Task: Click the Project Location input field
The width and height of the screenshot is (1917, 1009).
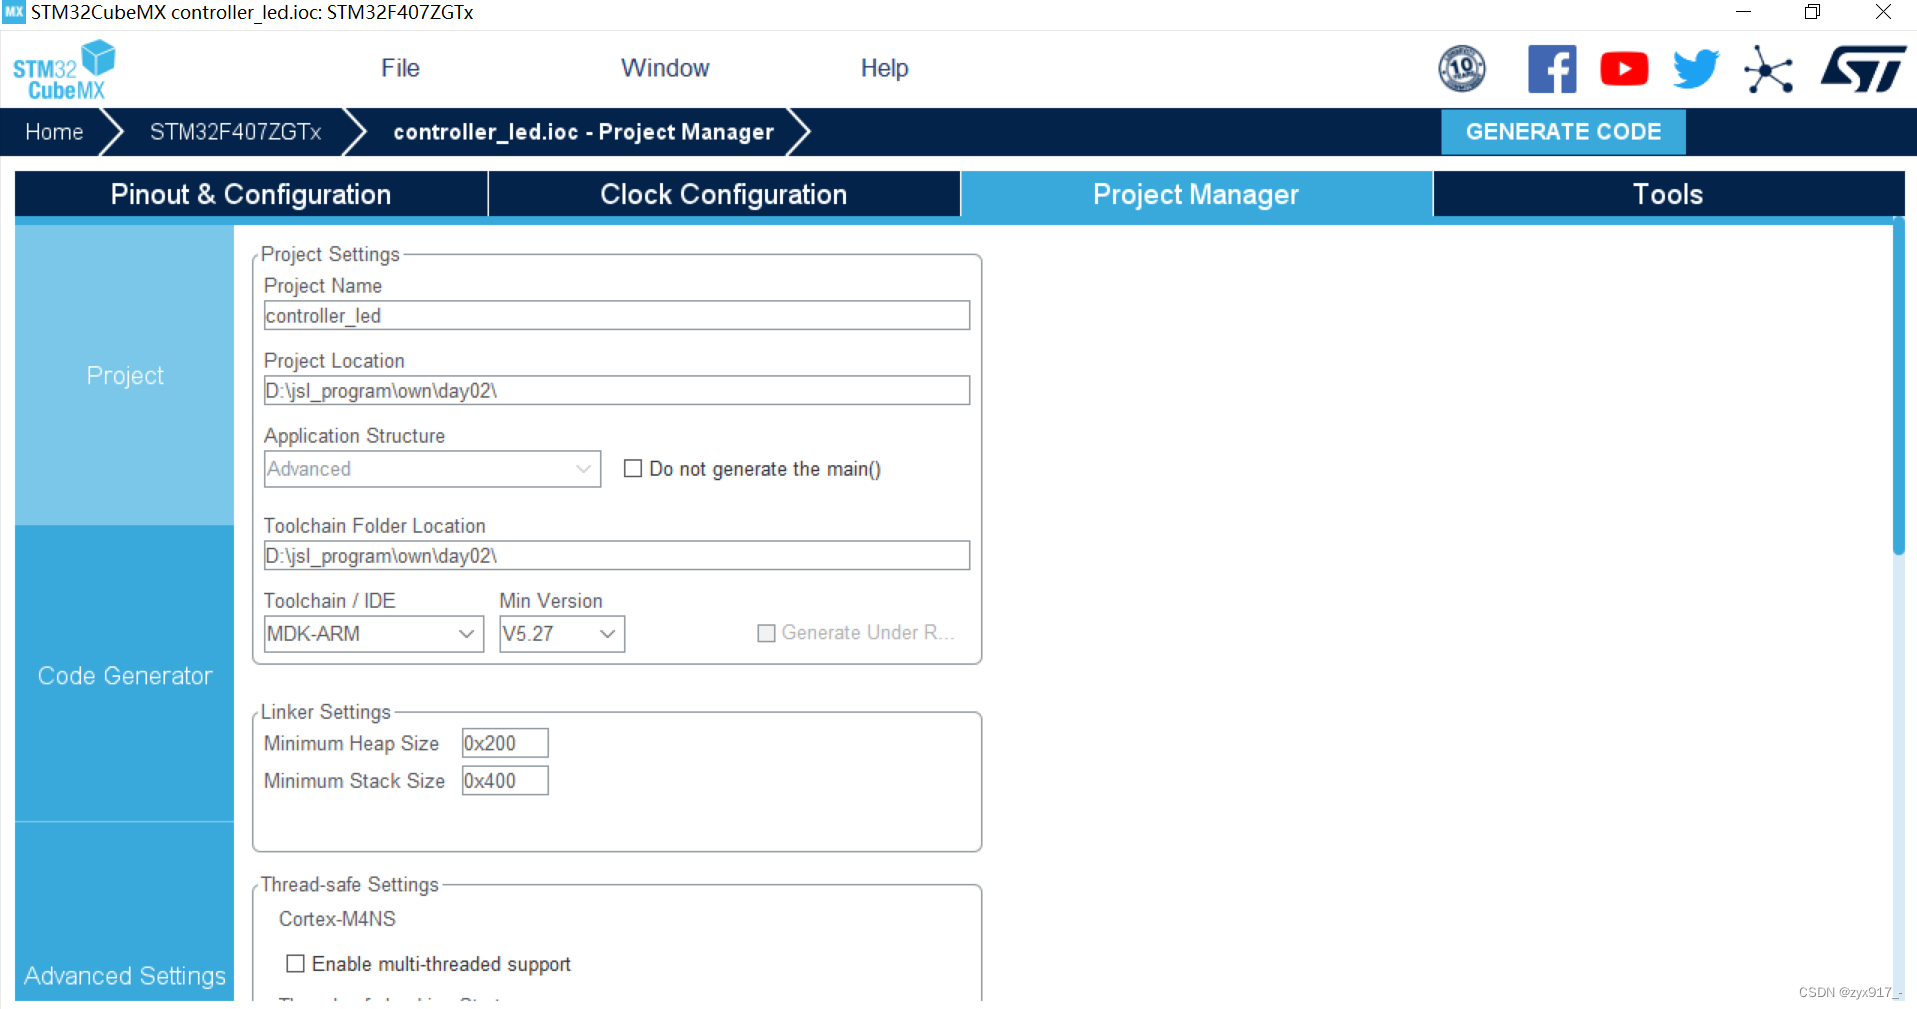Action: click(617, 391)
